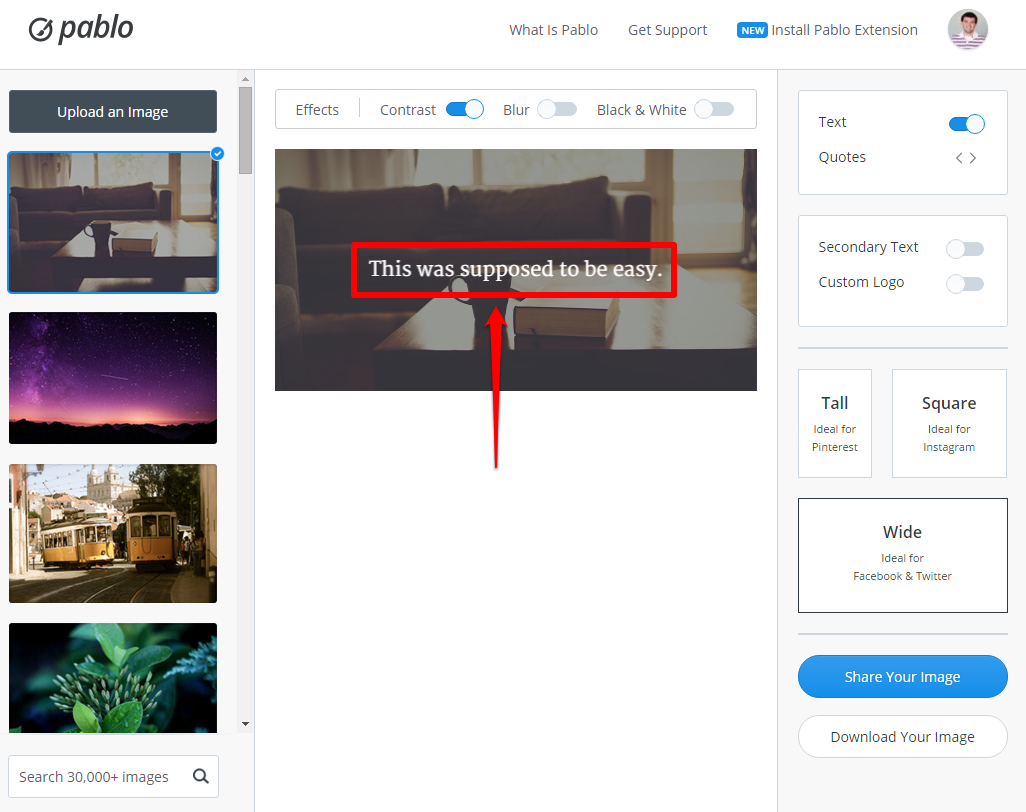The image size is (1026, 812).
Task: Turn off the Text toggle
Action: pyautogui.click(x=966, y=124)
